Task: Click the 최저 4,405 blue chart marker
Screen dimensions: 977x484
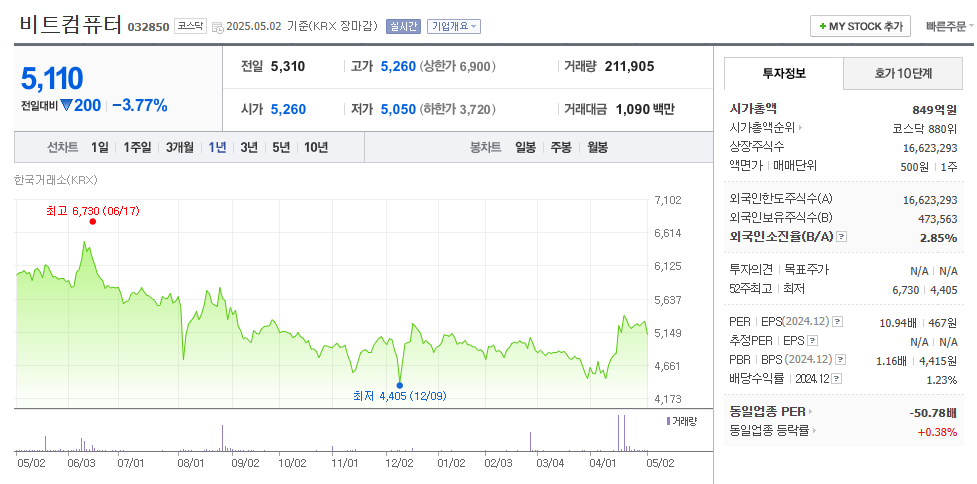Action: (399, 386)
